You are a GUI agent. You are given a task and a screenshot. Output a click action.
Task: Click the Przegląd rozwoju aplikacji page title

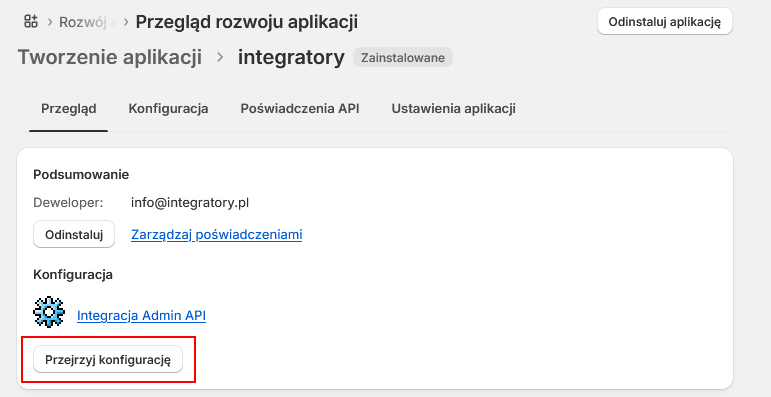(x=246, y=22)
